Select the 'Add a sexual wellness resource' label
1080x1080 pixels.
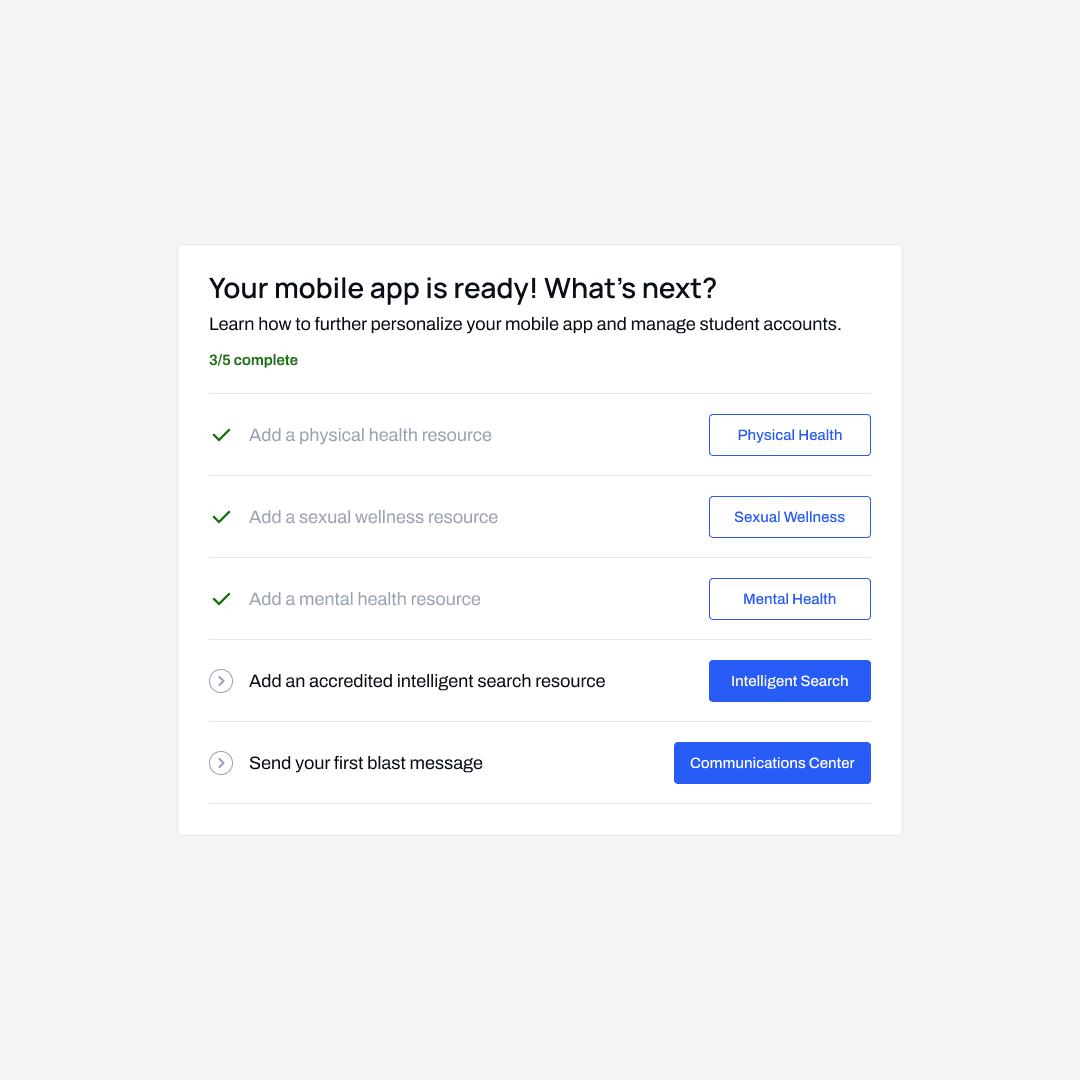point(373,517)
